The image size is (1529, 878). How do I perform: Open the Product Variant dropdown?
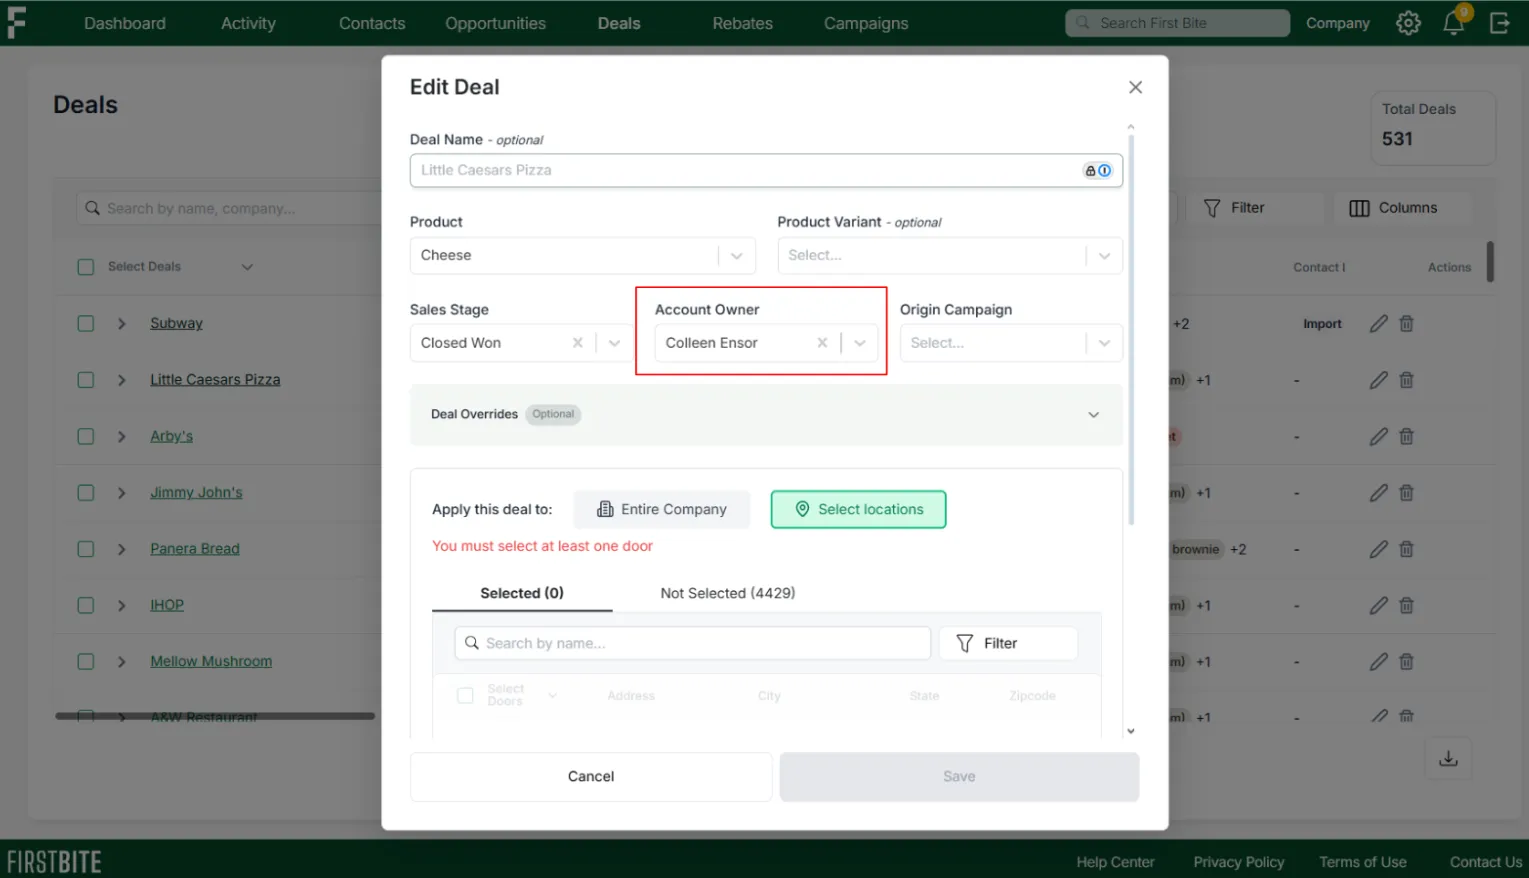pos(950,255)
